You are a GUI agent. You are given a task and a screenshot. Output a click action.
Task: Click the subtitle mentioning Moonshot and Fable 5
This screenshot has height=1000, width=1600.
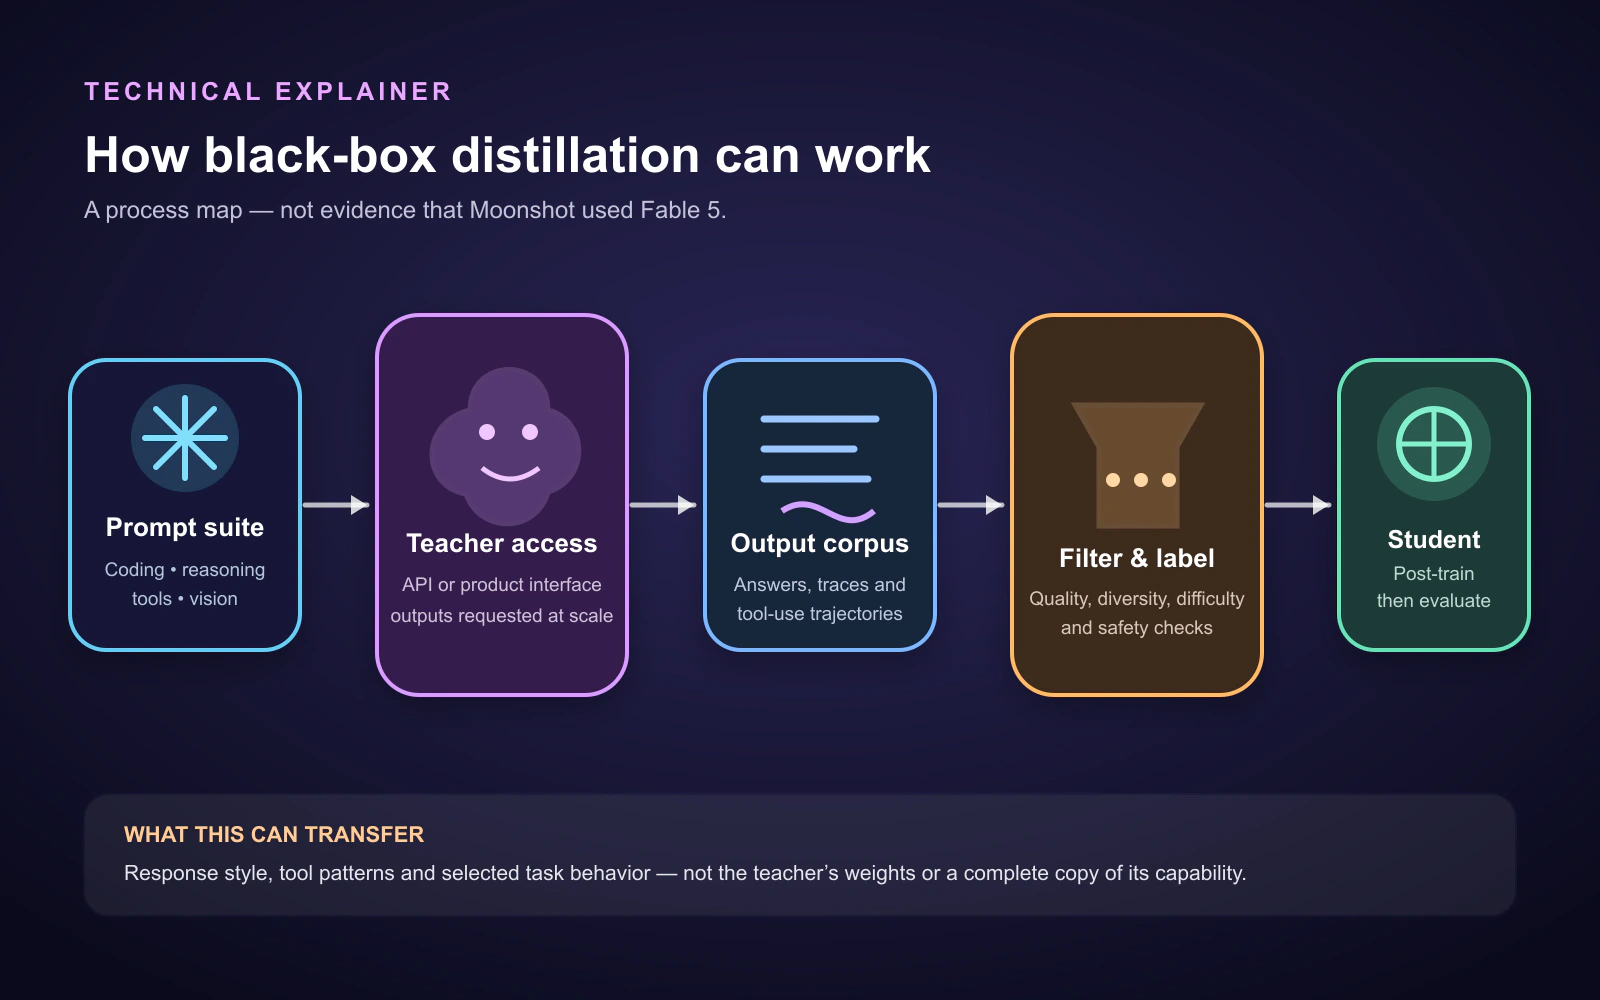tap(405, 210)
